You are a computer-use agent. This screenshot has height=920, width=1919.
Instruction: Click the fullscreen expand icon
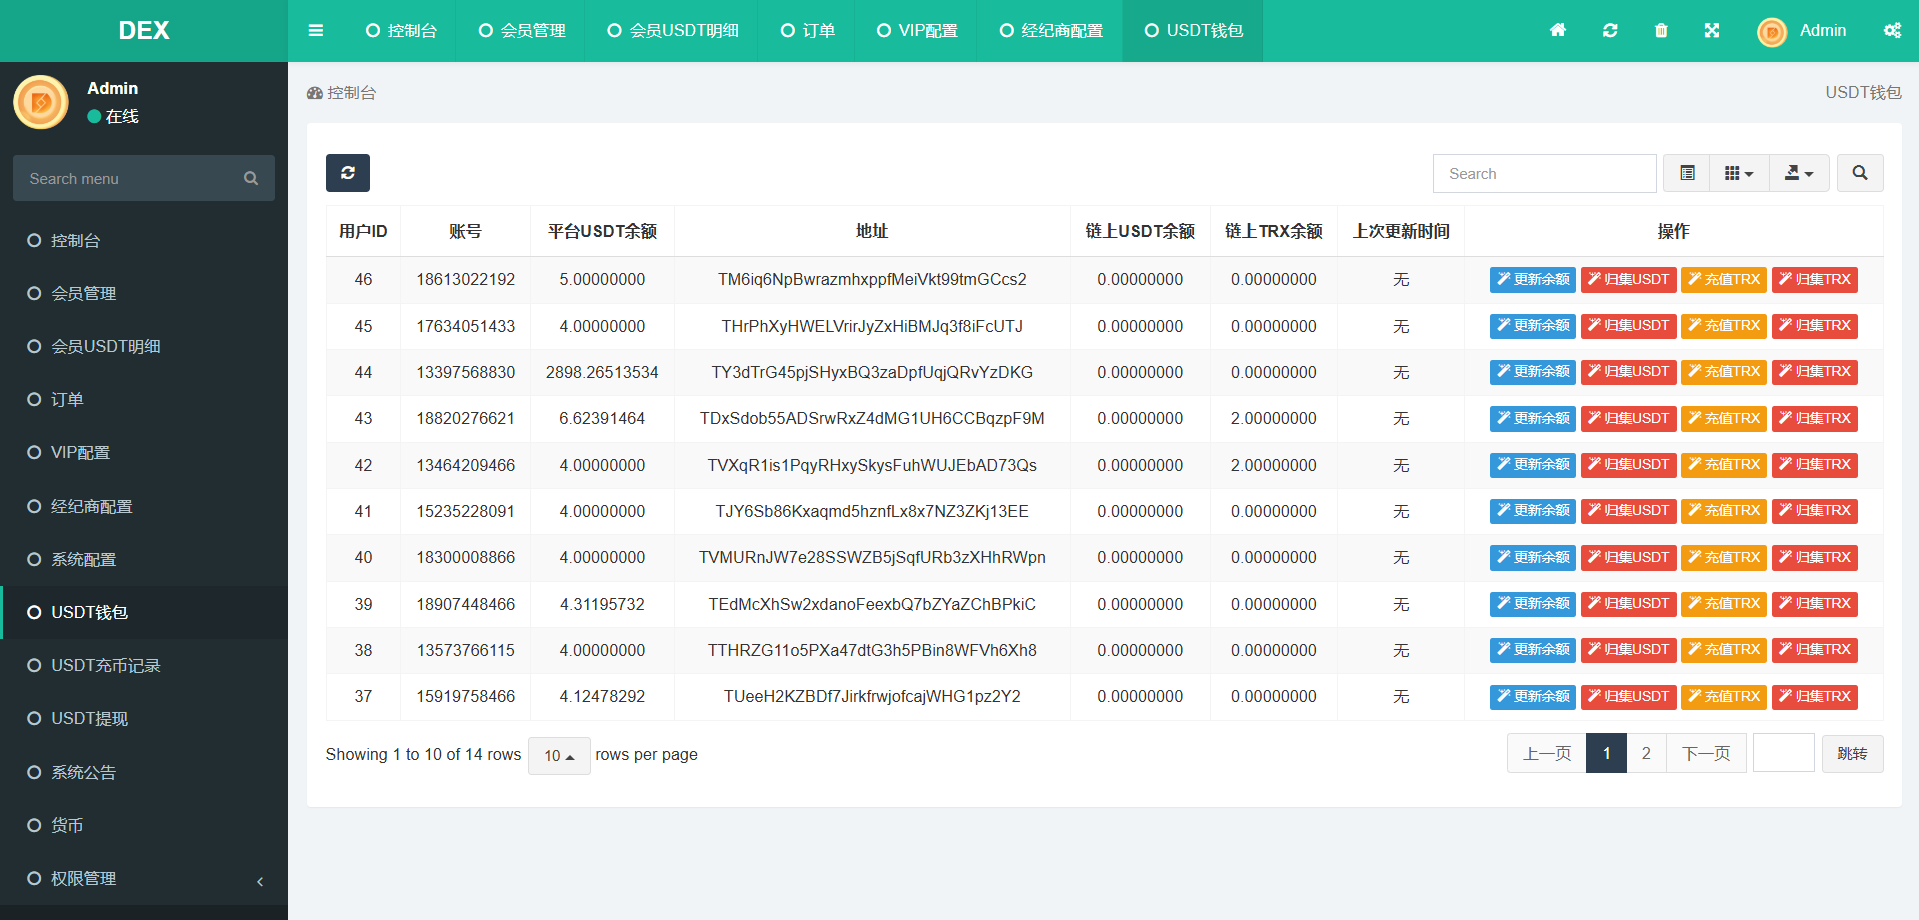[x=1712, y=31]
